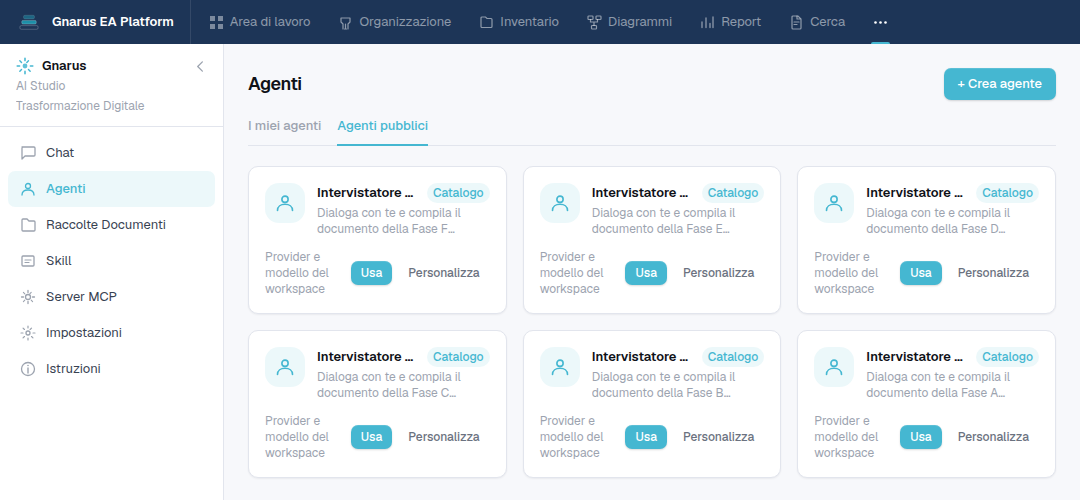Click the Catalogo badge on Fase E agent
The width and height of the screenshot is (1080, 500).
pyautogui.click(x=733, y=193)
